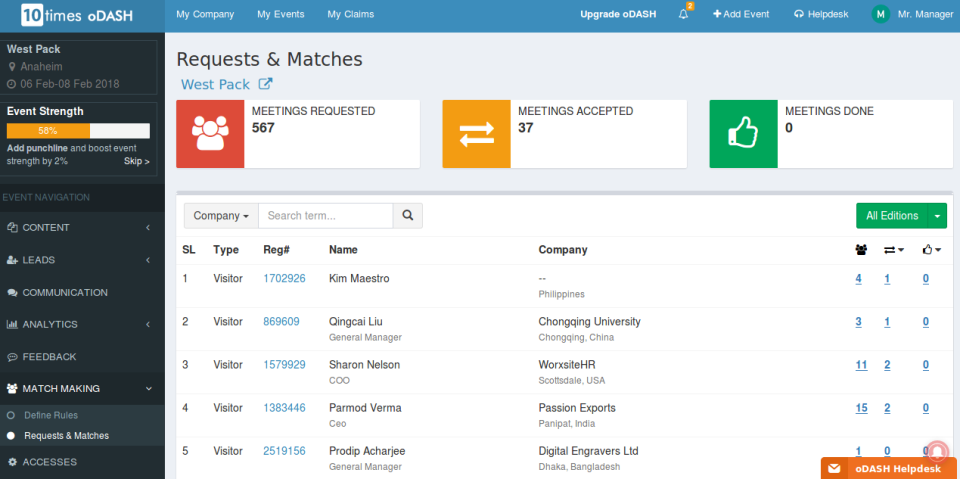The height and width of the screenshot is (479, 960).
Task: Click the orange Meetings Accepted arrows icon
Action: click(476, 134)
